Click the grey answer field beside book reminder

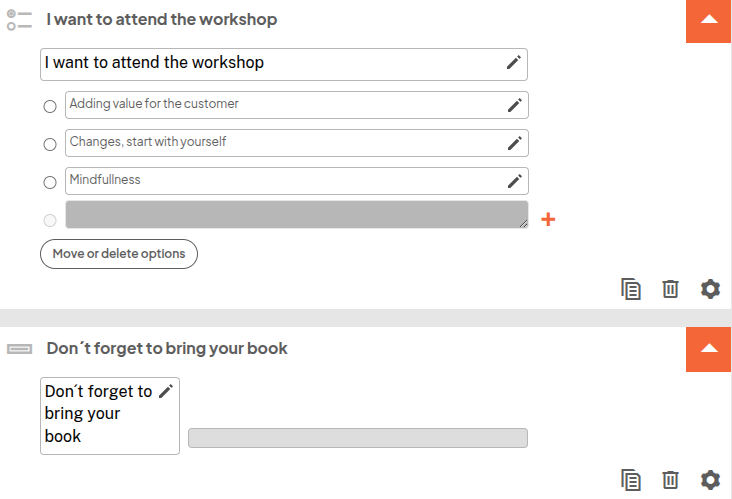357,438
